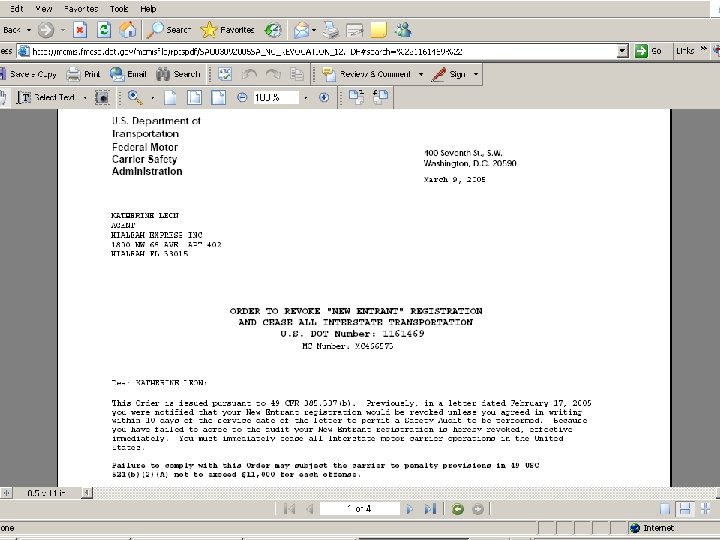Click the Rotate Counterclockwise icon
This screenshot has height=540, width=720.
point(380,97)
